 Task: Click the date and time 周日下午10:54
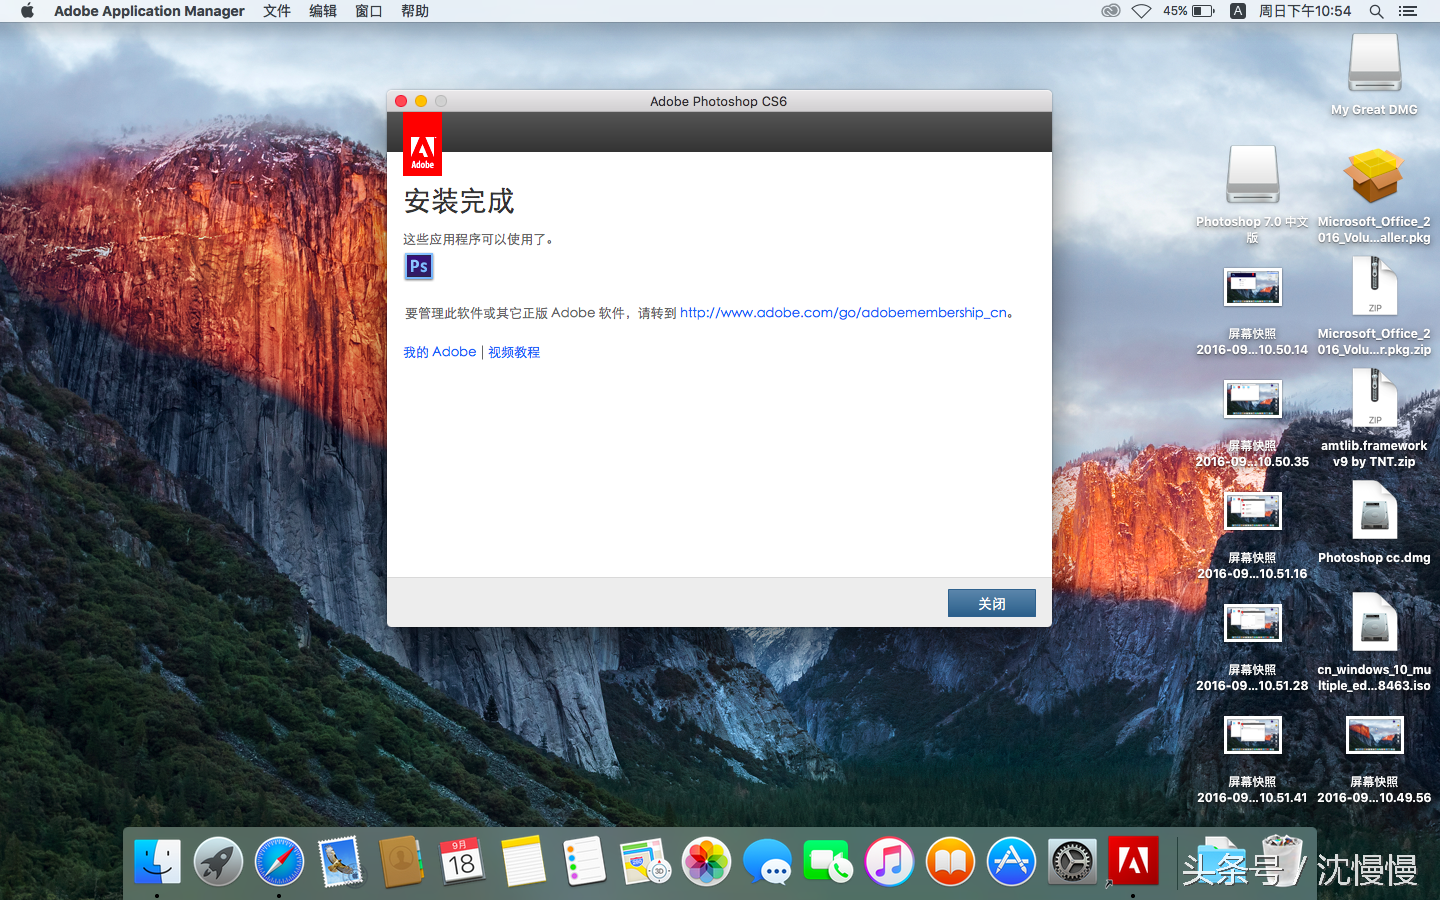coord(1305,11)
